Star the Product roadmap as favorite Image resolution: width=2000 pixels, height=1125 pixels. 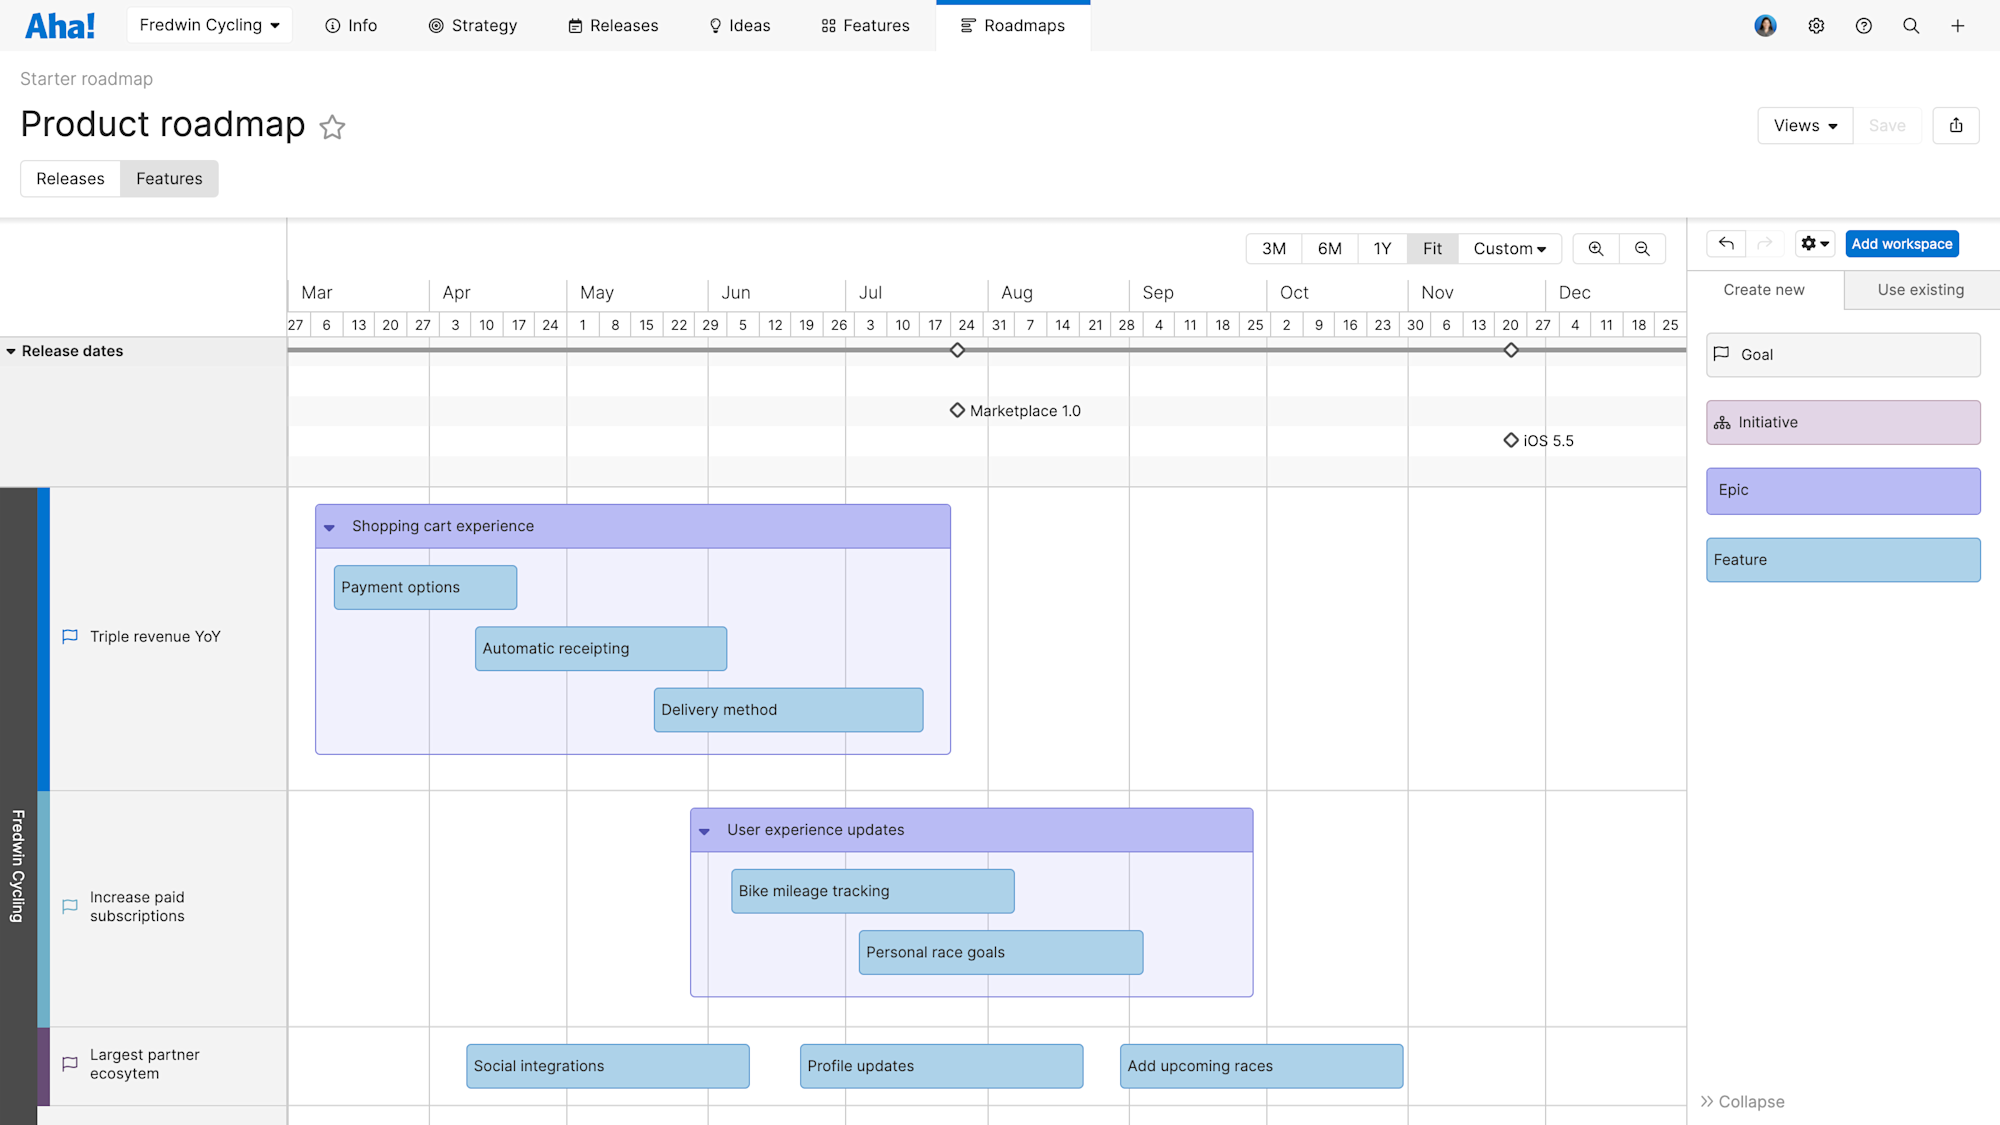[332, 128]
